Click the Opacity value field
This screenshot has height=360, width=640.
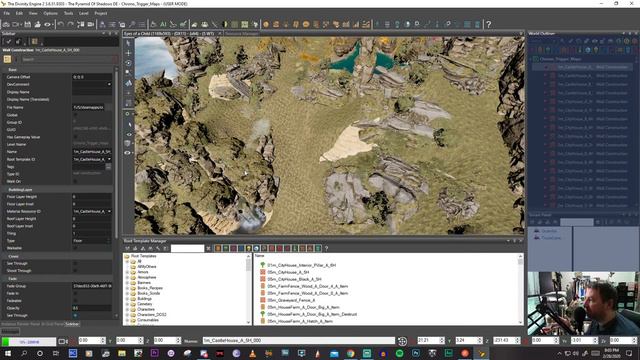(x=92, y=308)
